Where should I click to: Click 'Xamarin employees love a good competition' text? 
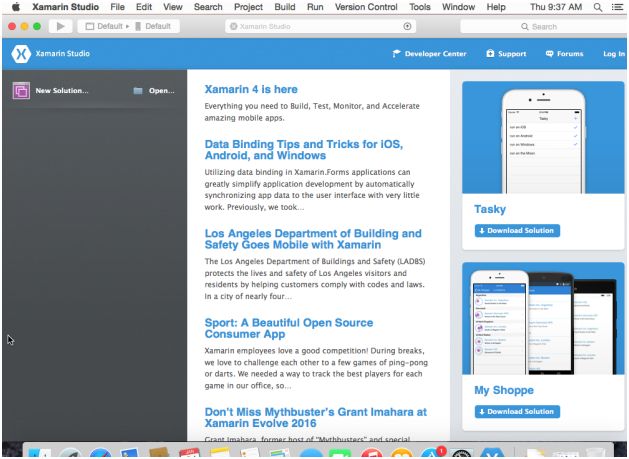(x=316, y=368)
